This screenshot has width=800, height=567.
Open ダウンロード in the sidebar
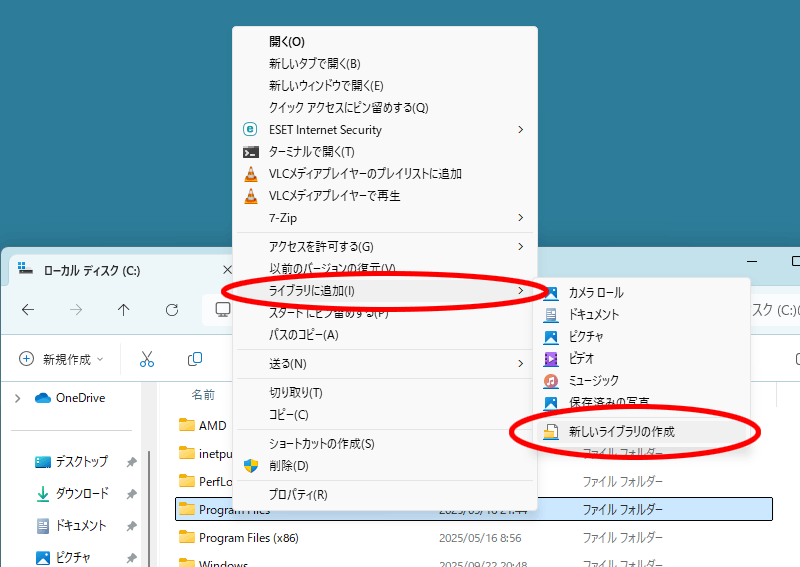pos(81,493)
